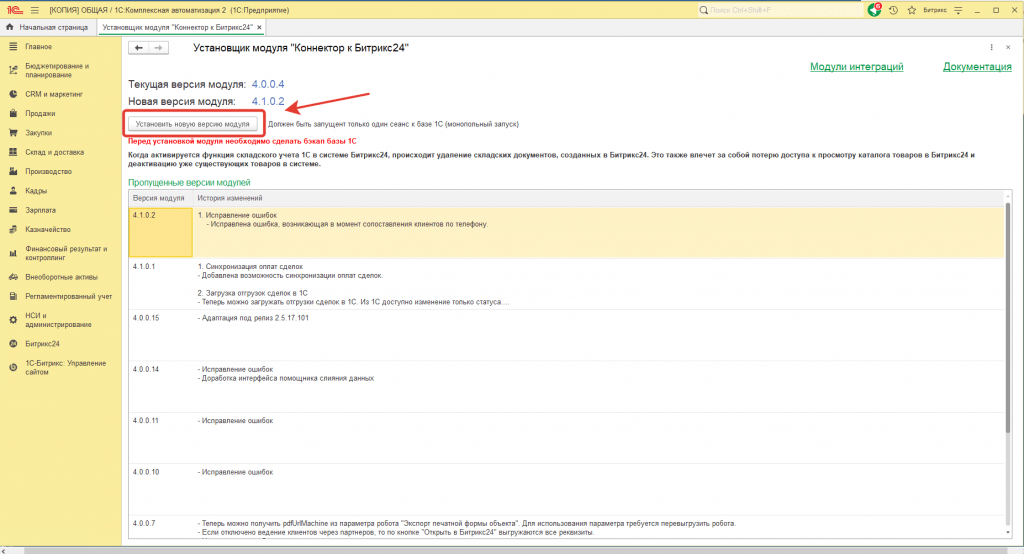Screen dimensions: 1024x554
Task: Click the back arrow navigation button
Action: coord(139,48)
